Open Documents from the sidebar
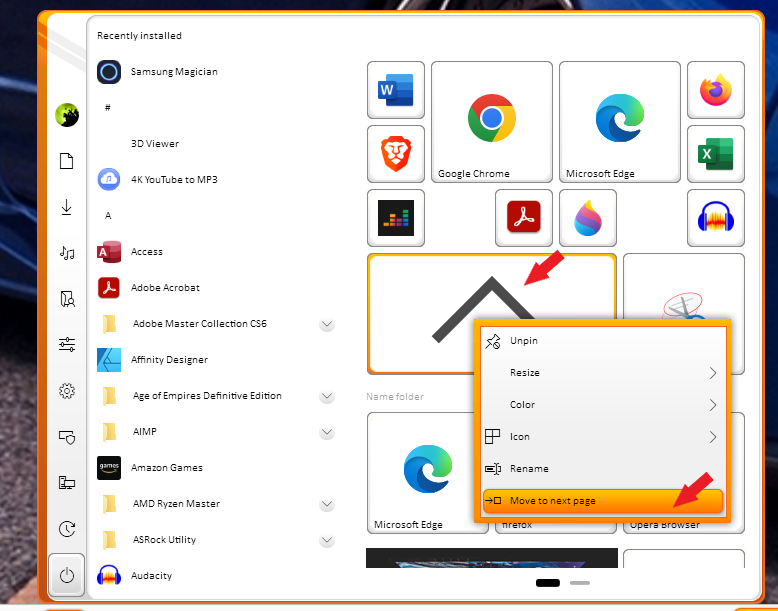The image size is (778, 611). tap(66, 161)
